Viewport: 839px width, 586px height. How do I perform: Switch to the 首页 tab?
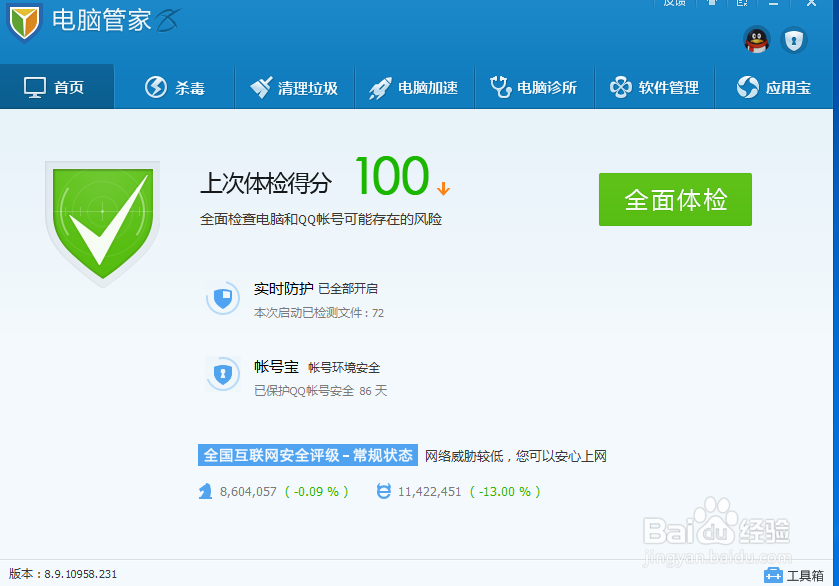click(x=57, y=87)
